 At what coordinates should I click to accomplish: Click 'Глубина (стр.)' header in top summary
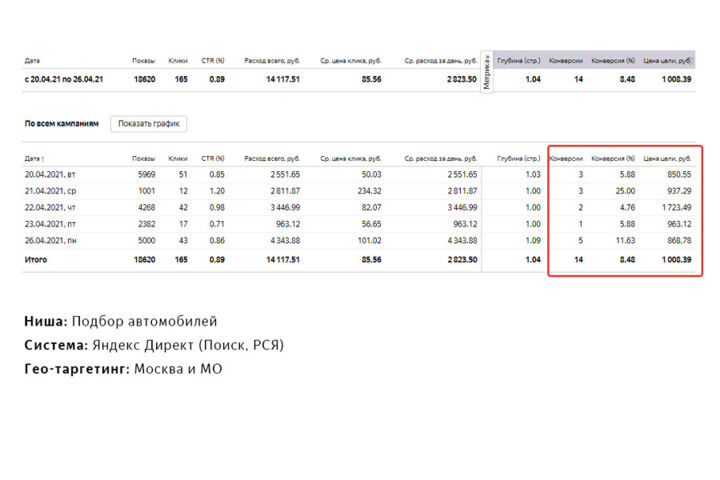[519, 61]
